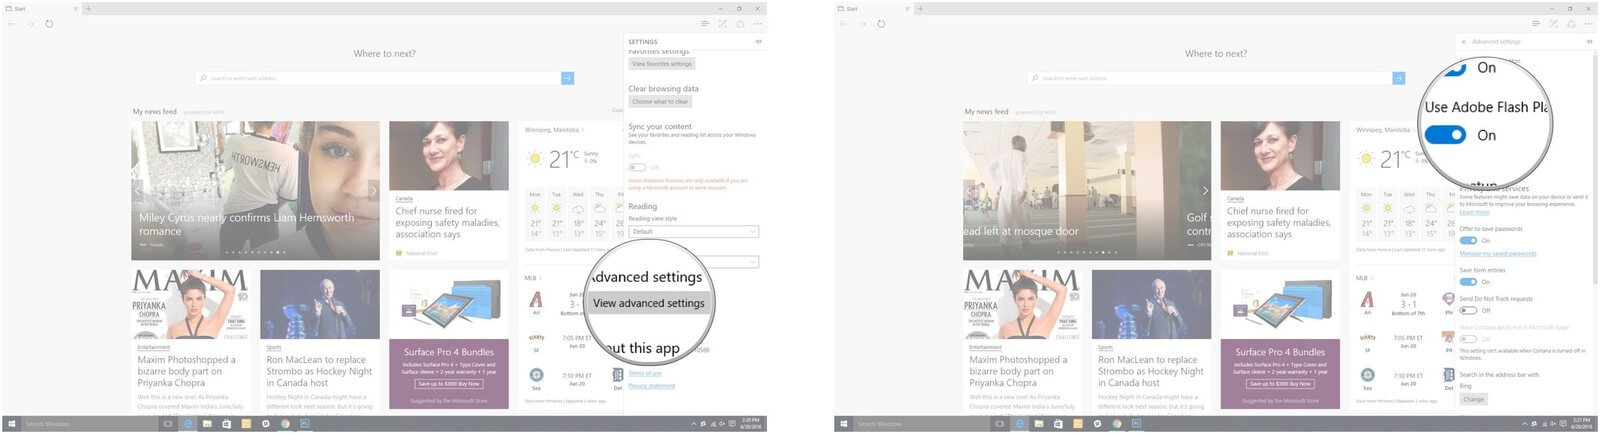1600x434 pixels.
Task: Click the More actions ellipsis above SETTINGS pane
Action: point(758,23)
